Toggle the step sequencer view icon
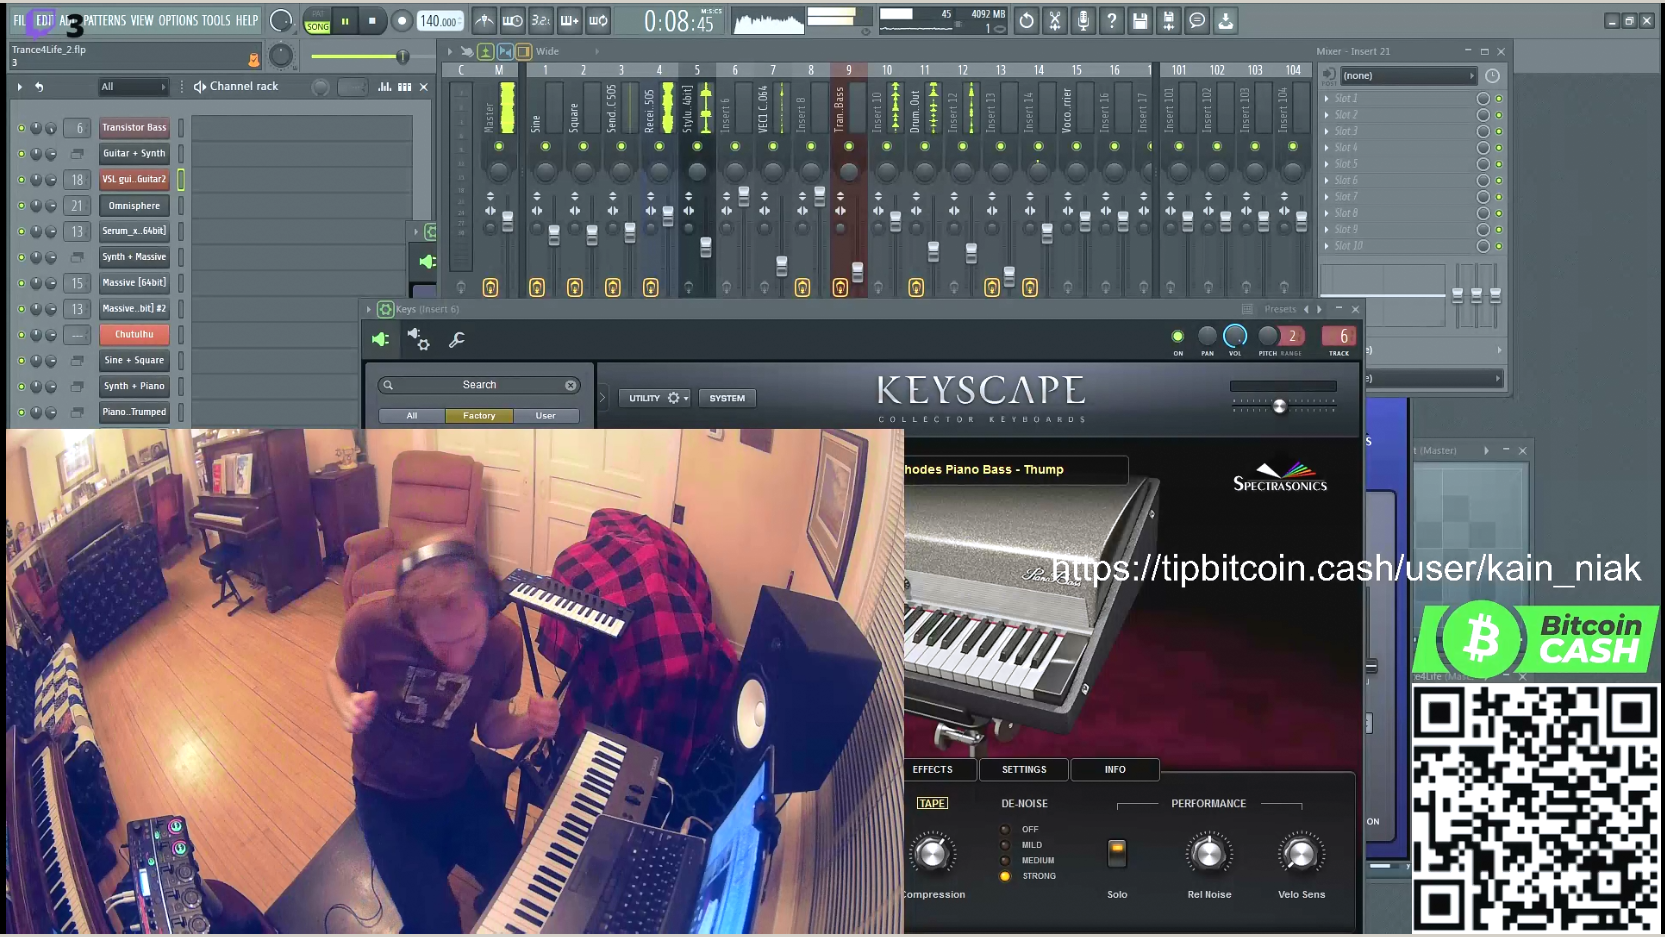The height and width of the screenshot is (937, 1665). 405,87
